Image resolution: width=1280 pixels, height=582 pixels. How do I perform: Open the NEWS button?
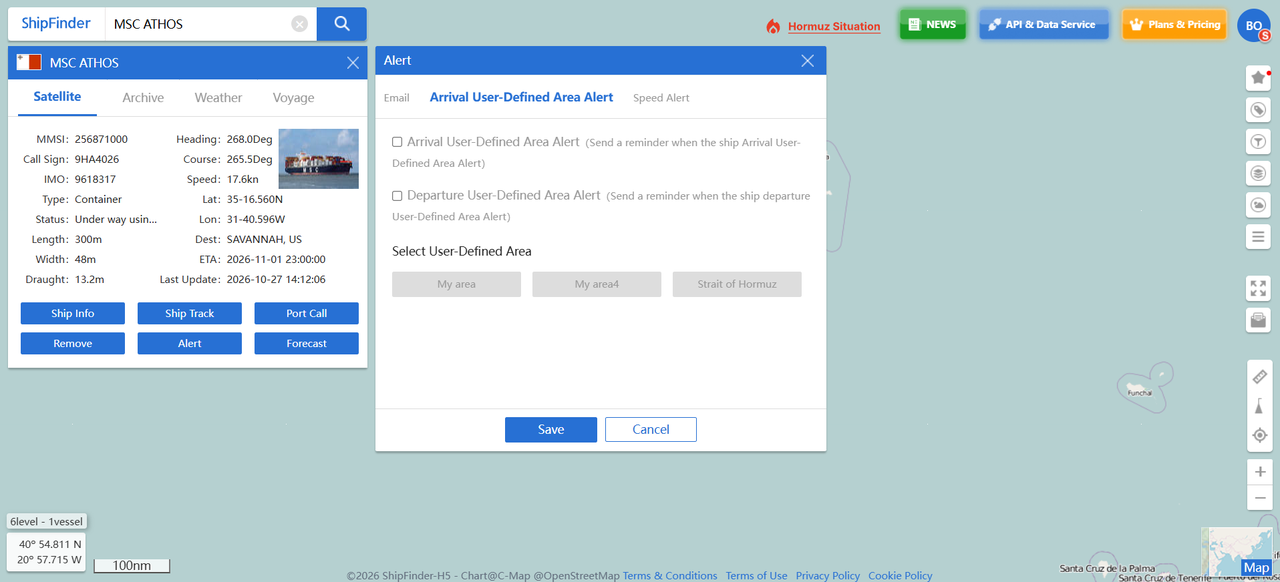pos(932,25)
